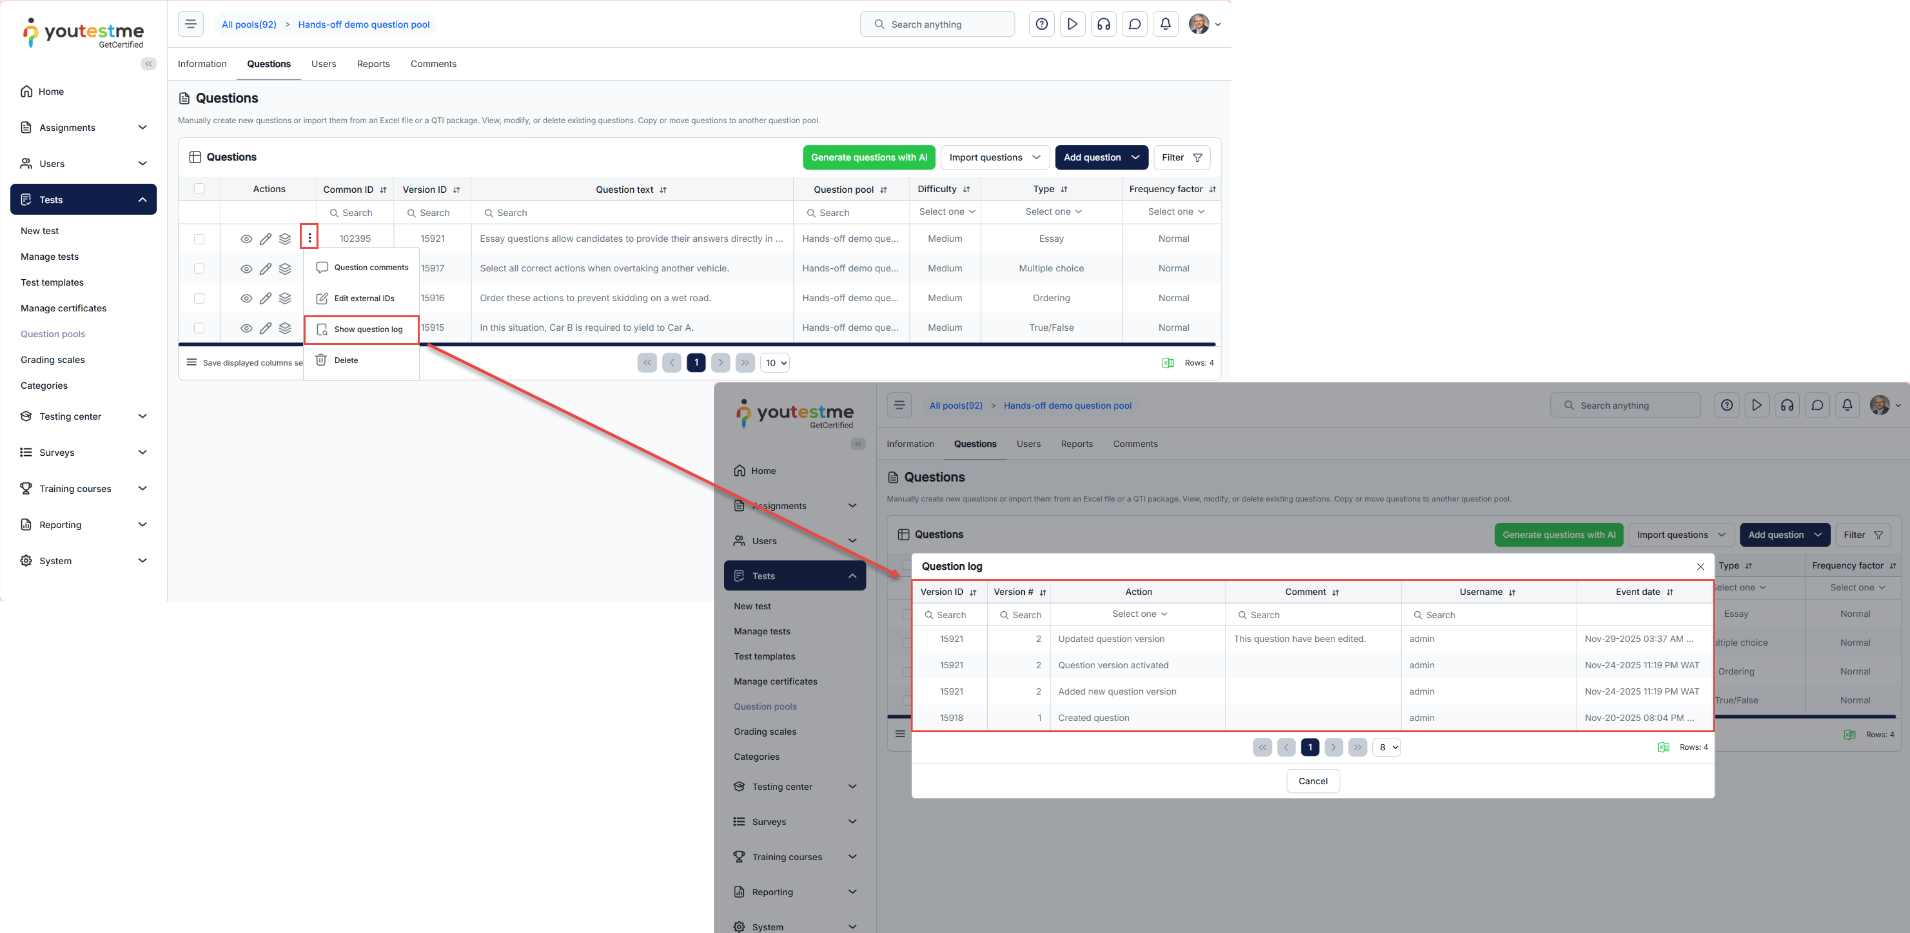Open versions layers icon for True/False question
The height and width of the screenshot is (933, 1910).
click(x=285, y=328)
